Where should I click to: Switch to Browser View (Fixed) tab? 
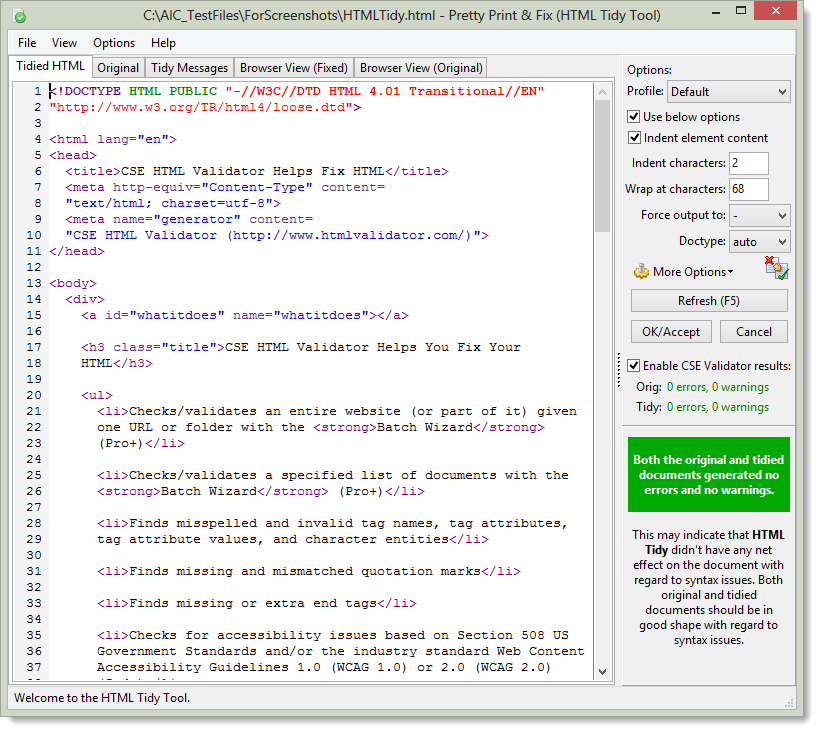294,68
